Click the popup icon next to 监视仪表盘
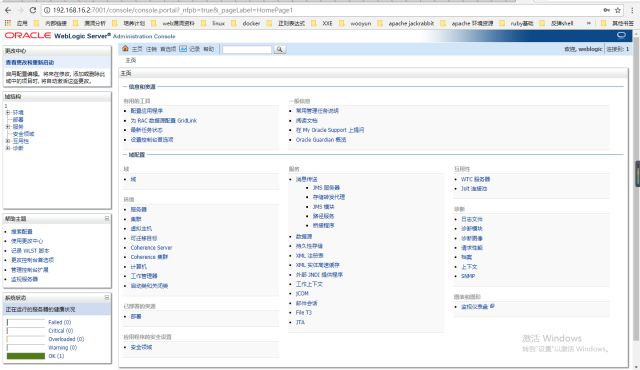 [x=492, y=306]
